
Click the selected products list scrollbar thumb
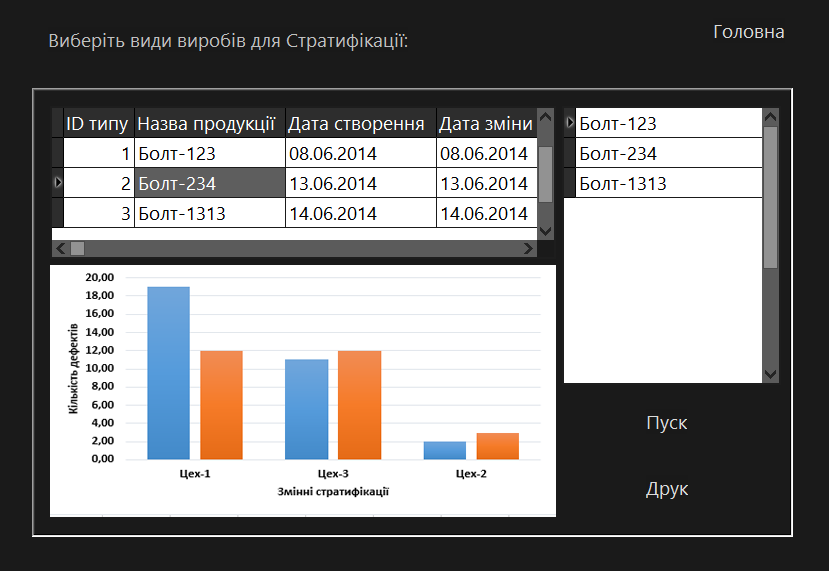[771, 198]
